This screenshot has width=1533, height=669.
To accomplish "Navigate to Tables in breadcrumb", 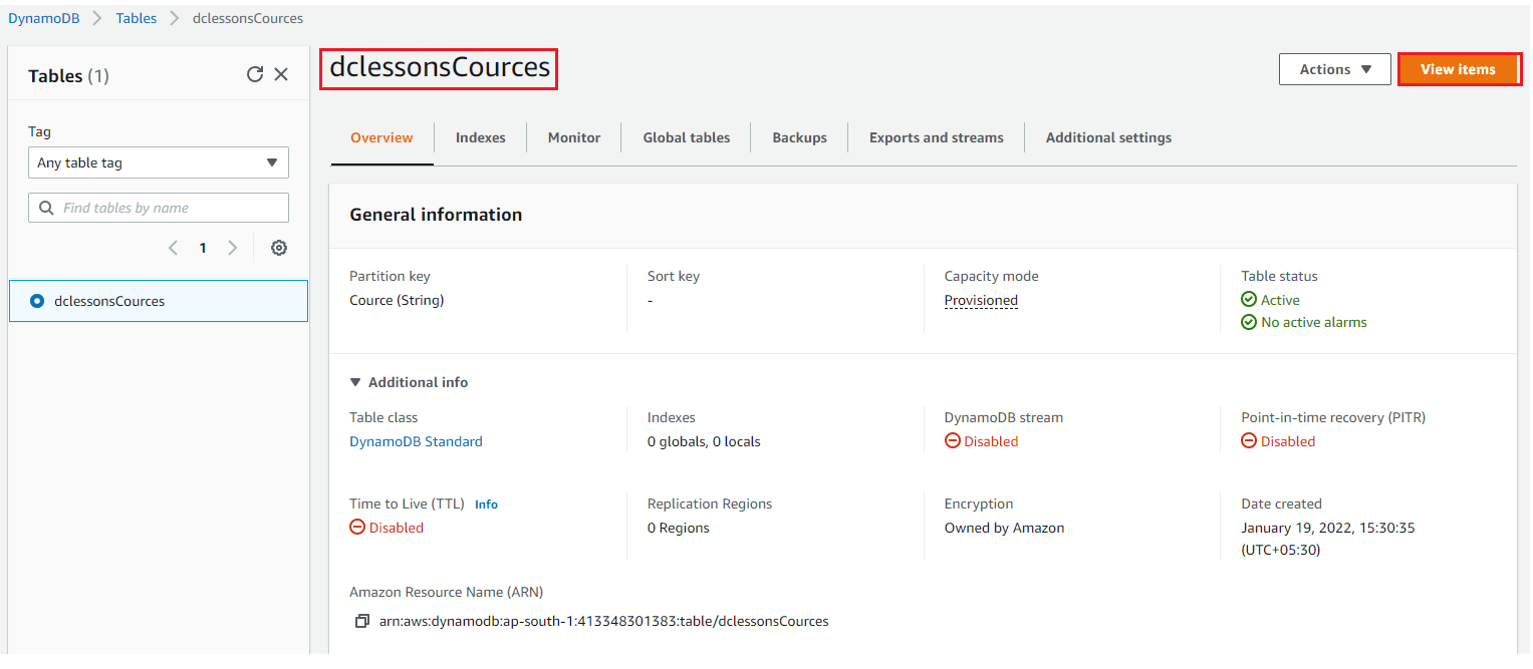I will tap(136, 18).
